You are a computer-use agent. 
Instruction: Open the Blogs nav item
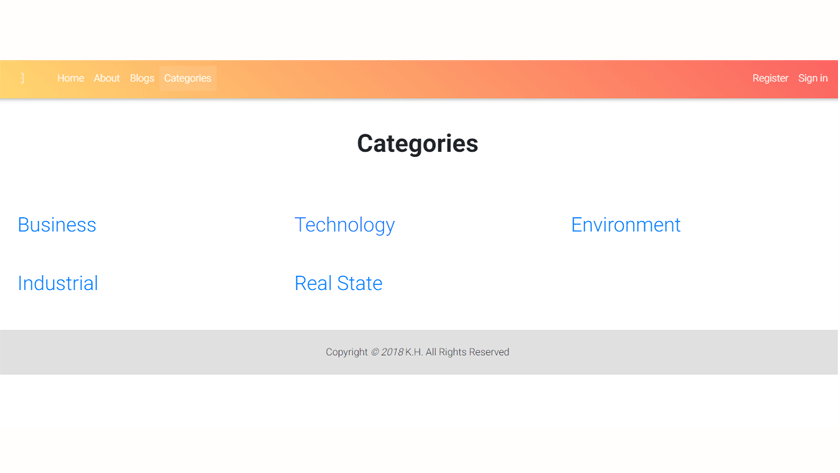[x=142, y=78]
